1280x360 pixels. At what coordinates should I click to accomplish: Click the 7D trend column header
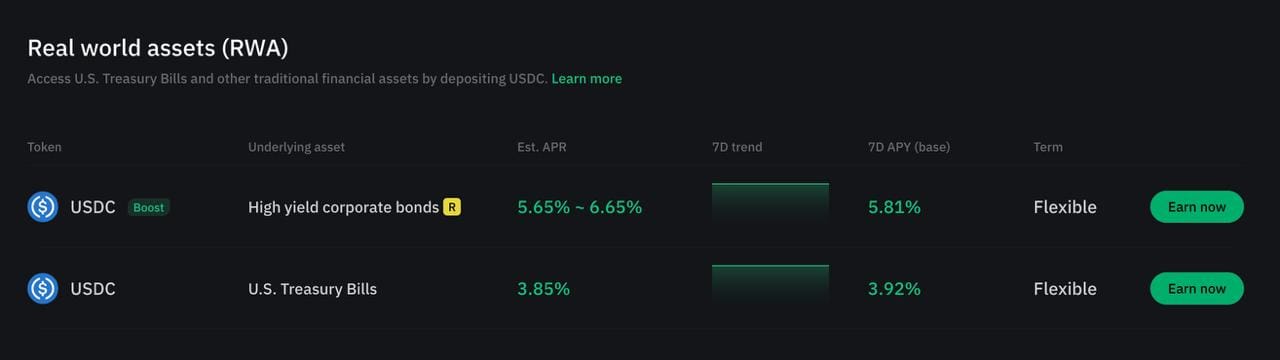tap(737, 147)
